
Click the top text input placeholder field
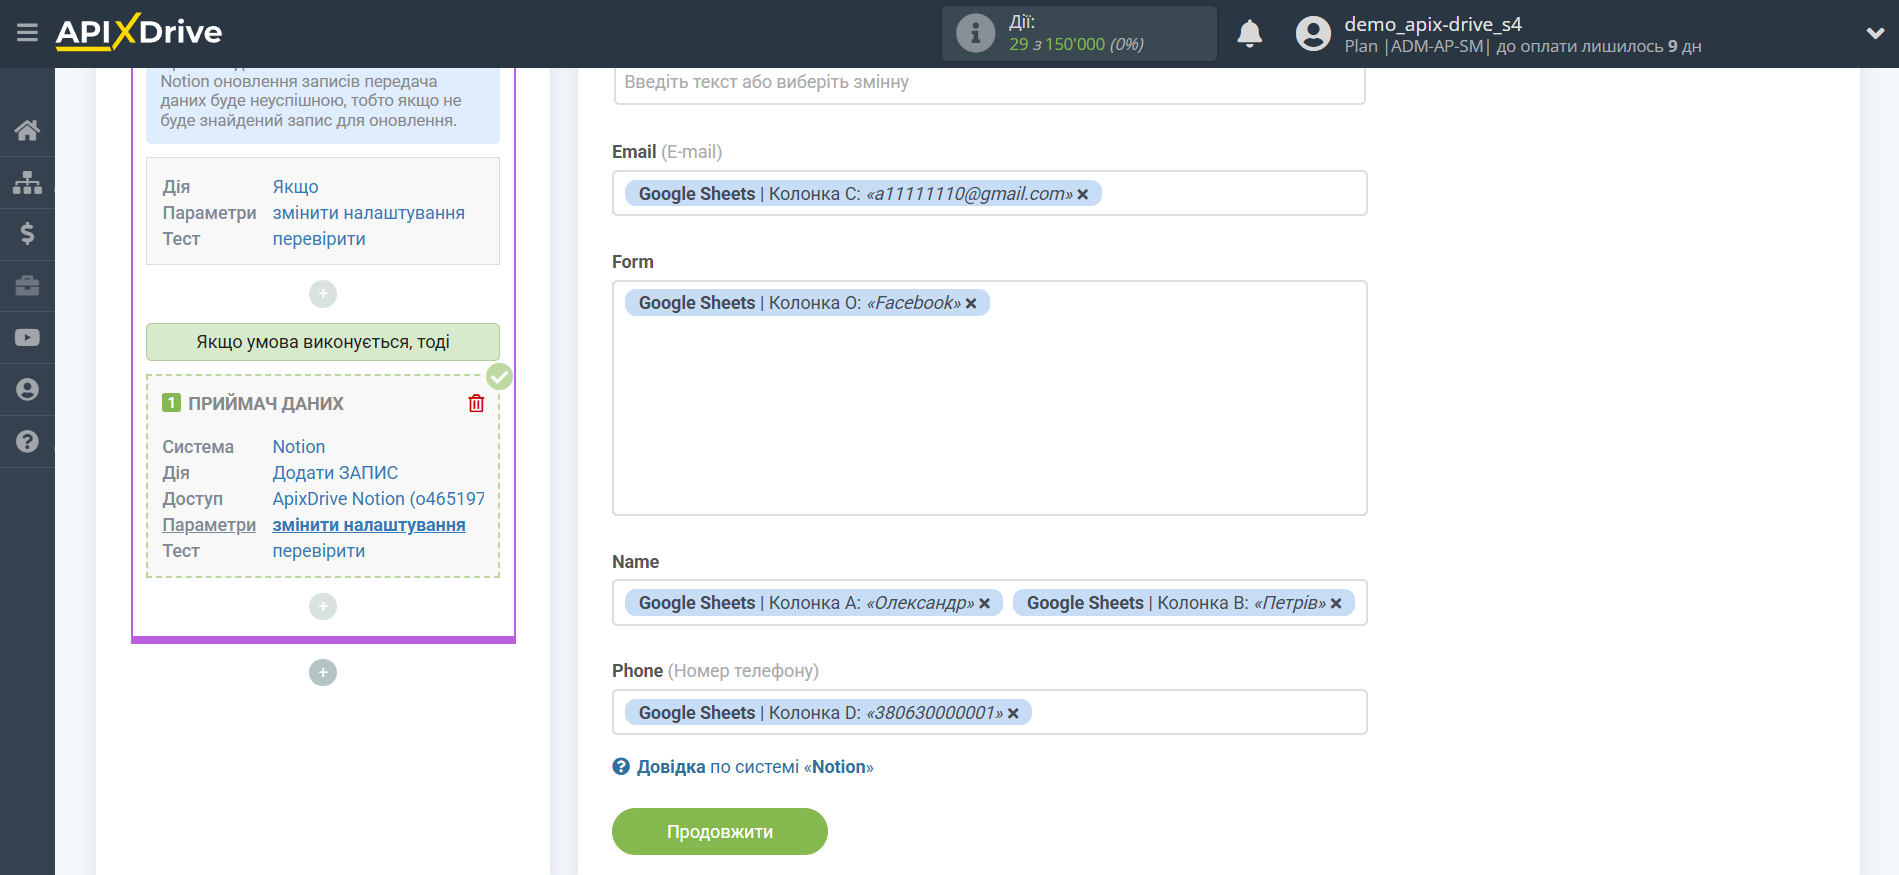[989, 84]
